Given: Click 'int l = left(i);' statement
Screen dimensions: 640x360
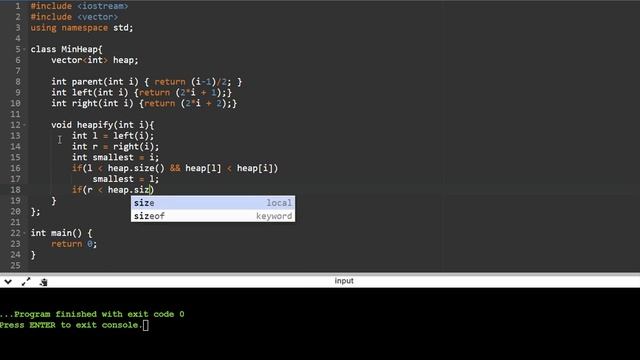Looking at the screenshot, I should tap(113, 136).
